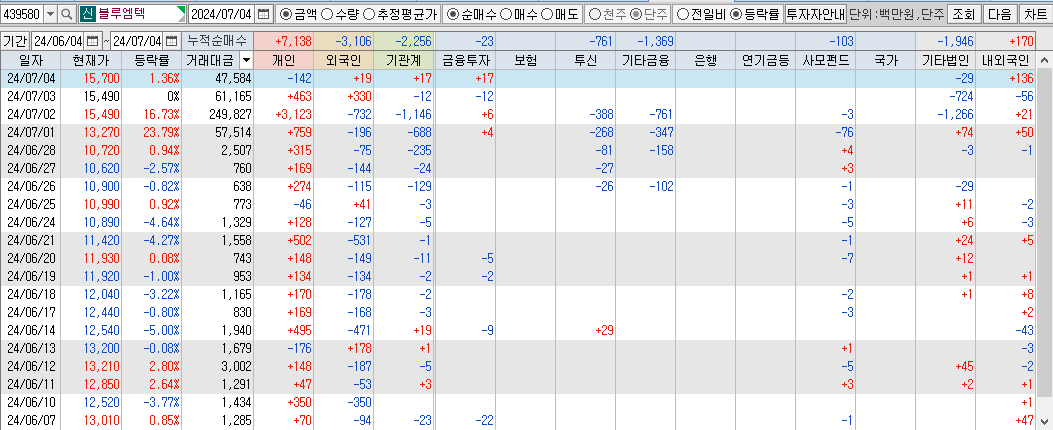The width and height of the screenshot is (1053, 430).
Task: Open calendar for end date 24/07/04
Action: 172,40
